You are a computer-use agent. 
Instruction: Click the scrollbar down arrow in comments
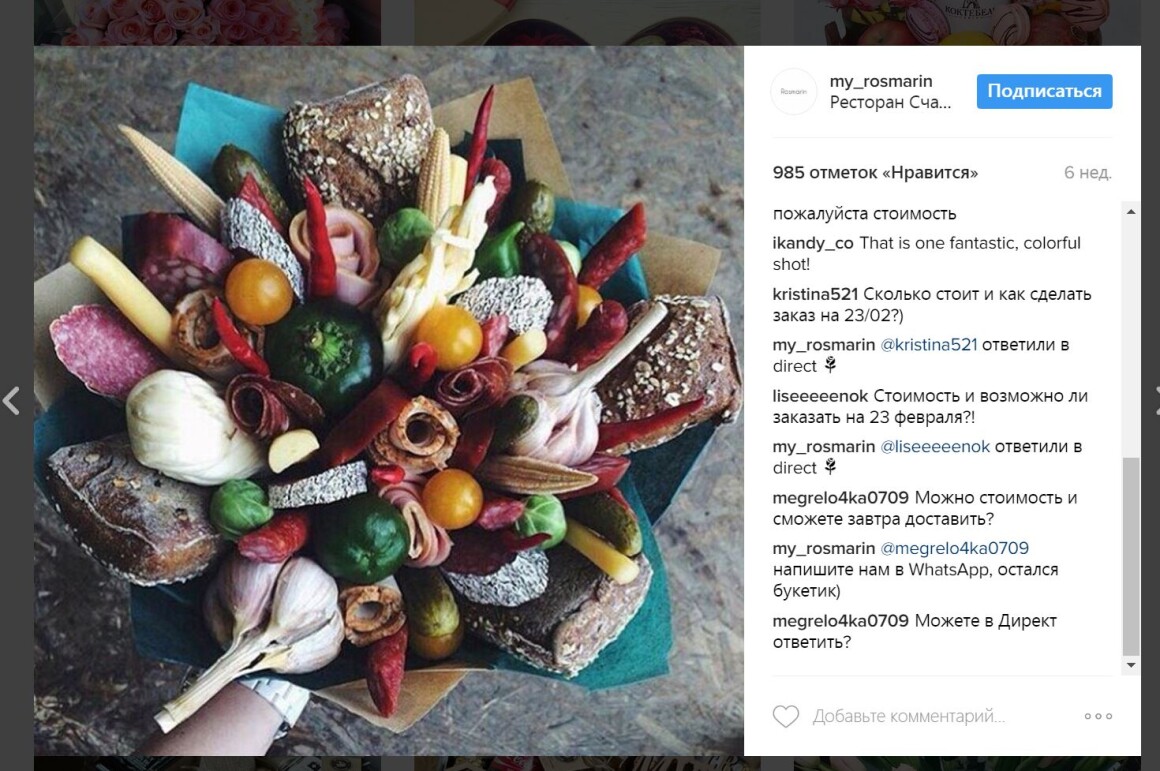point(1130,665)
